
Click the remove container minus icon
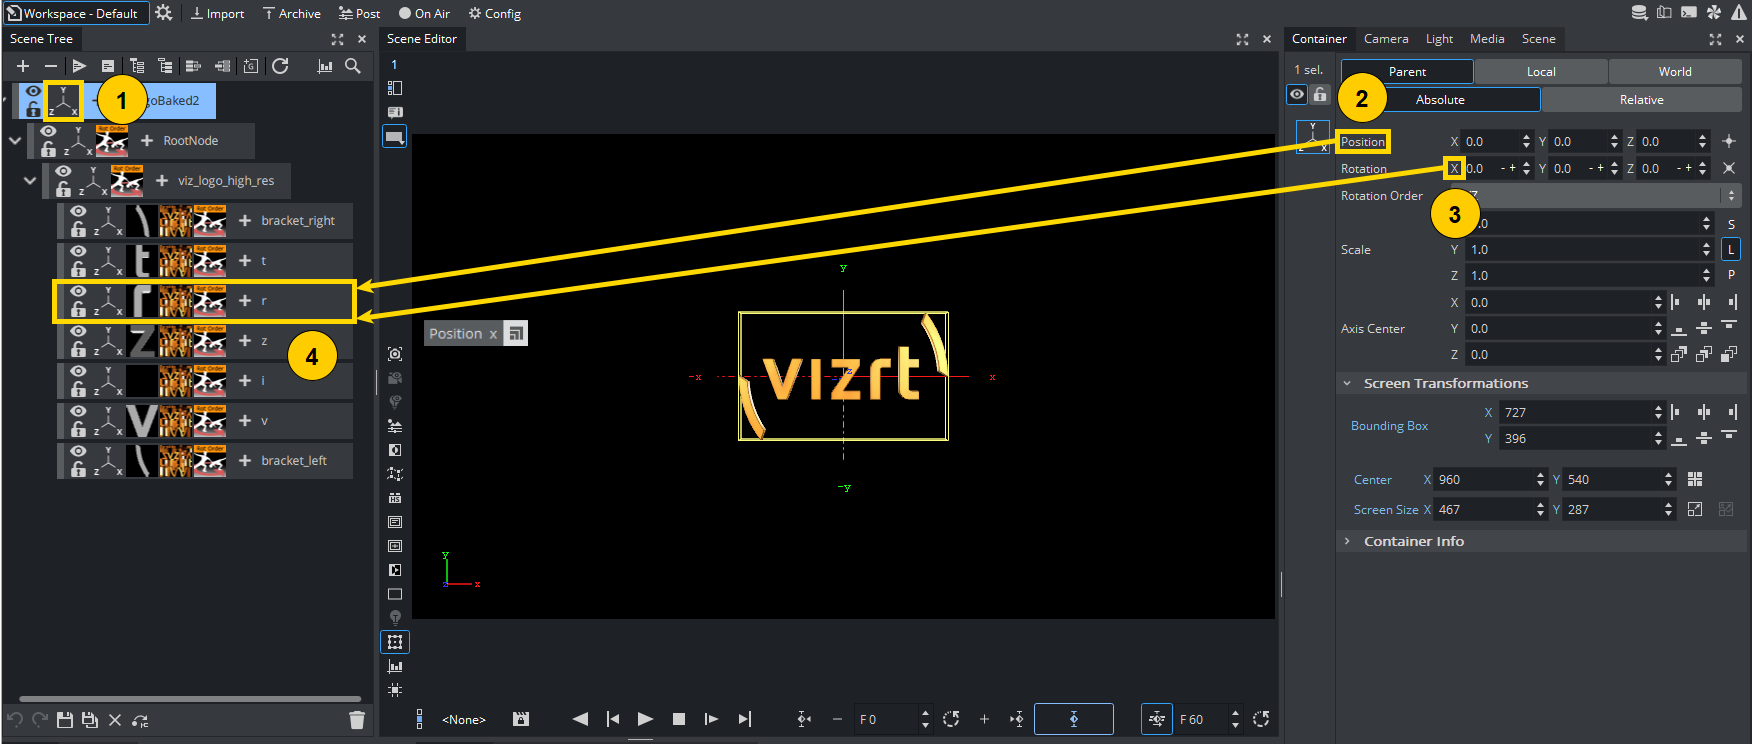pos(50,66)
